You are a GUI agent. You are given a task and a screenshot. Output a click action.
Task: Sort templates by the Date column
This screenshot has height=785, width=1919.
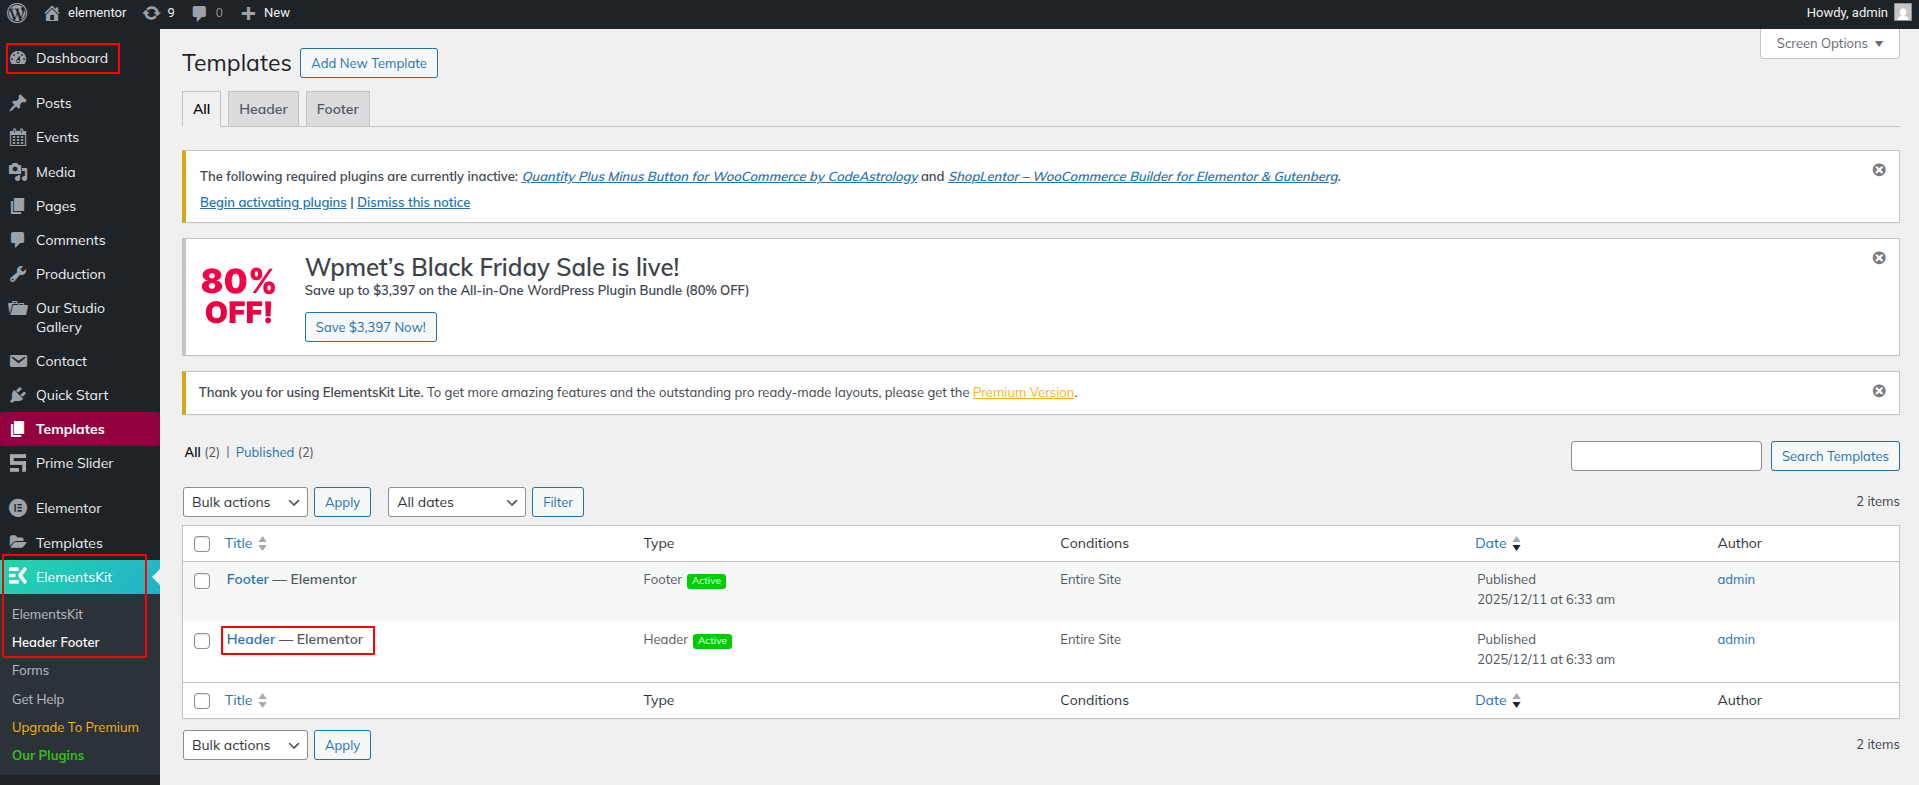point(1490,543)
